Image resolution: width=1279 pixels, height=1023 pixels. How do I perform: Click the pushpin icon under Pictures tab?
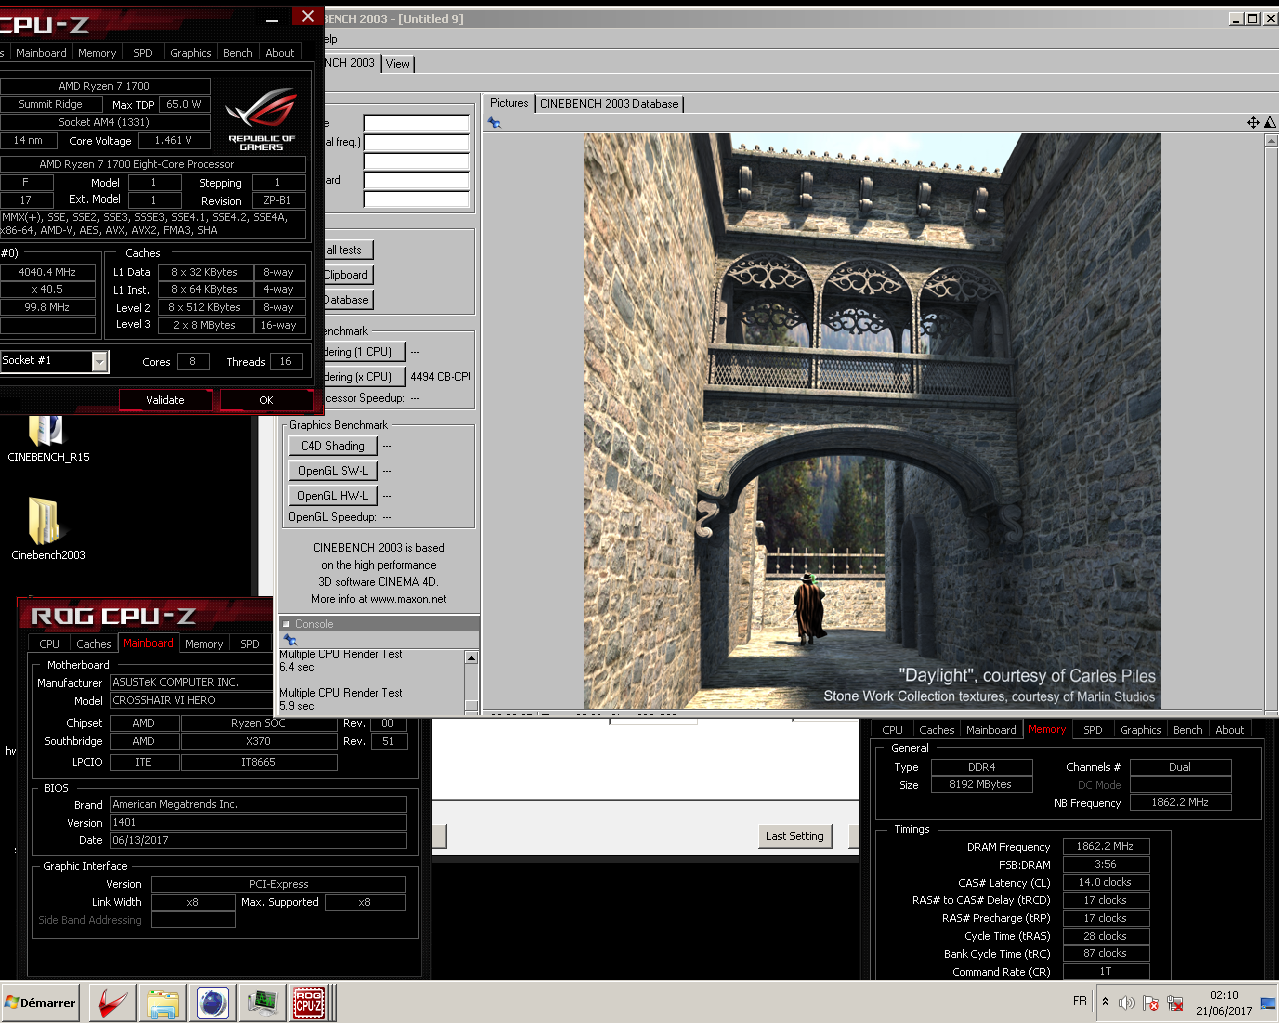(494, 122)
